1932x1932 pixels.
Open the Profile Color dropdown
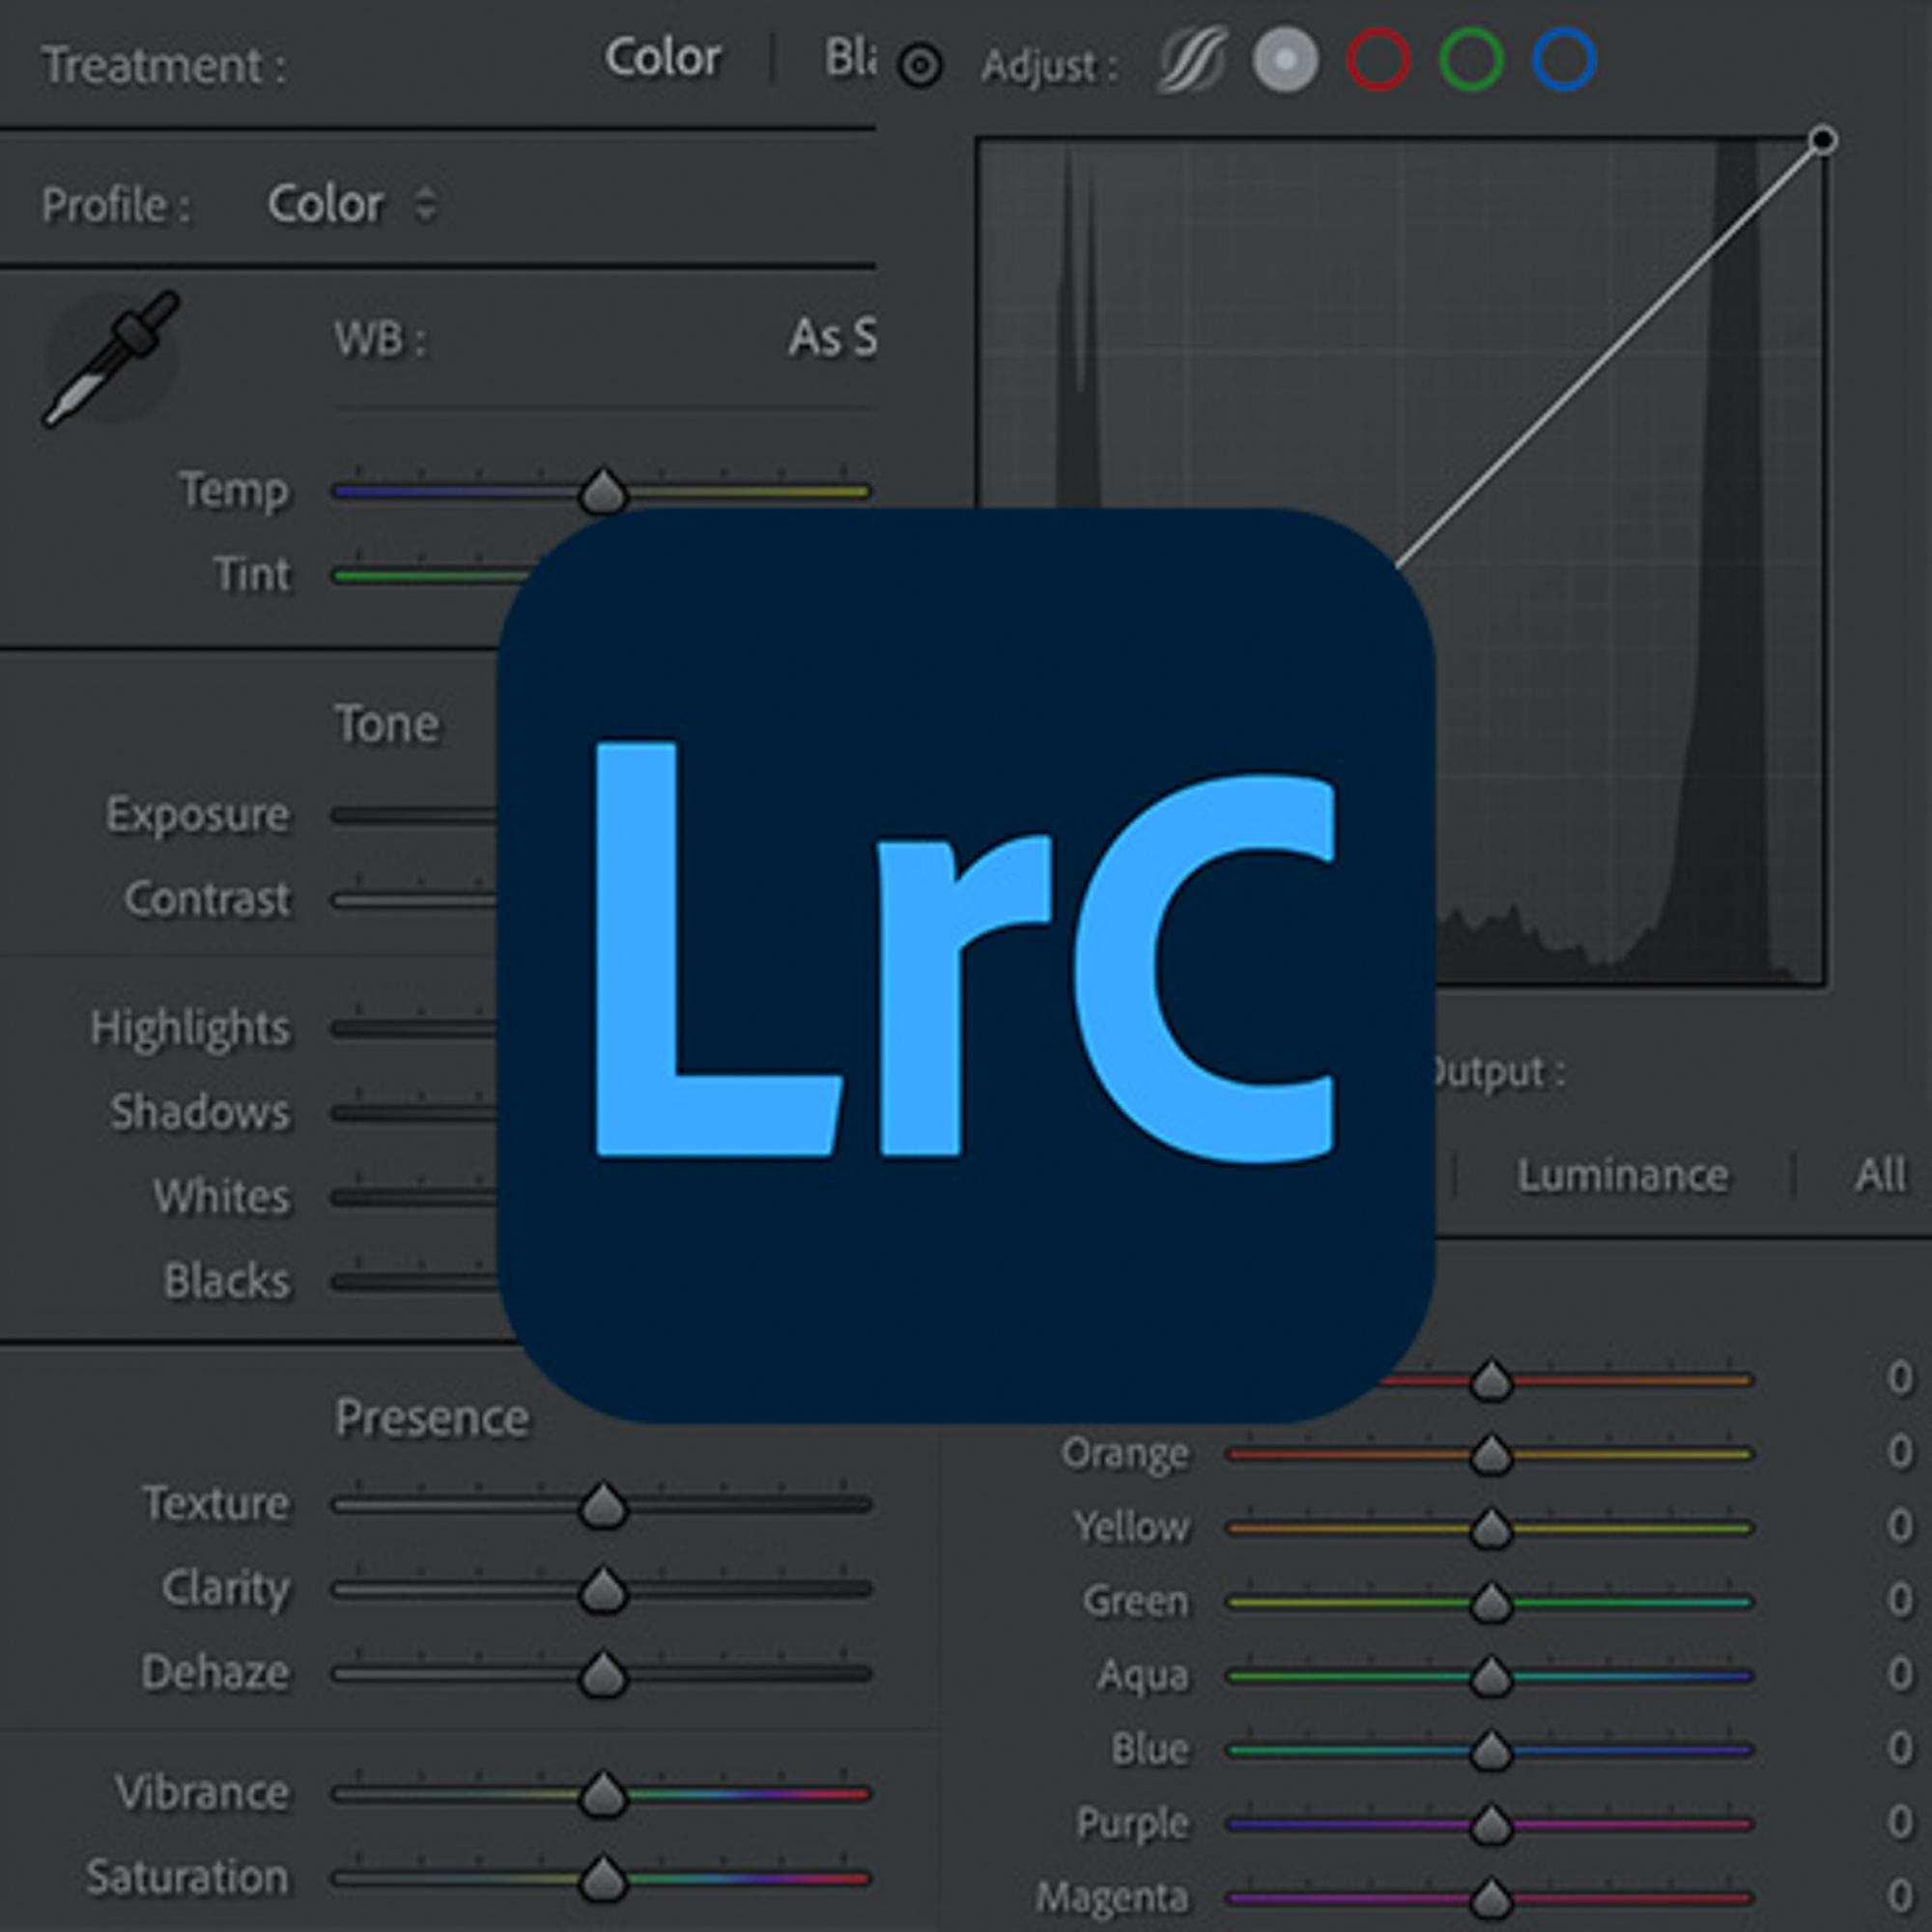pos(352,204)
